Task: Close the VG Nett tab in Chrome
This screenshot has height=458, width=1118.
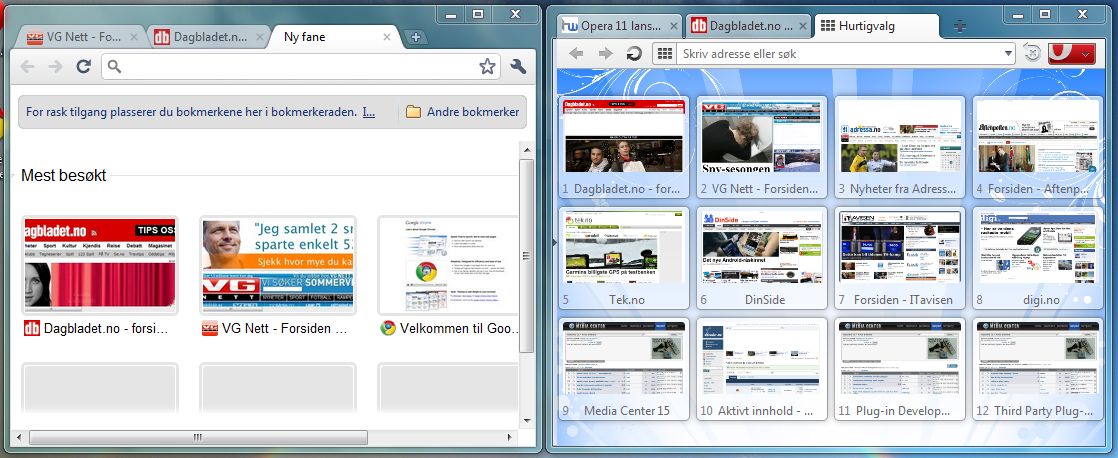Action: coord(135,37)
